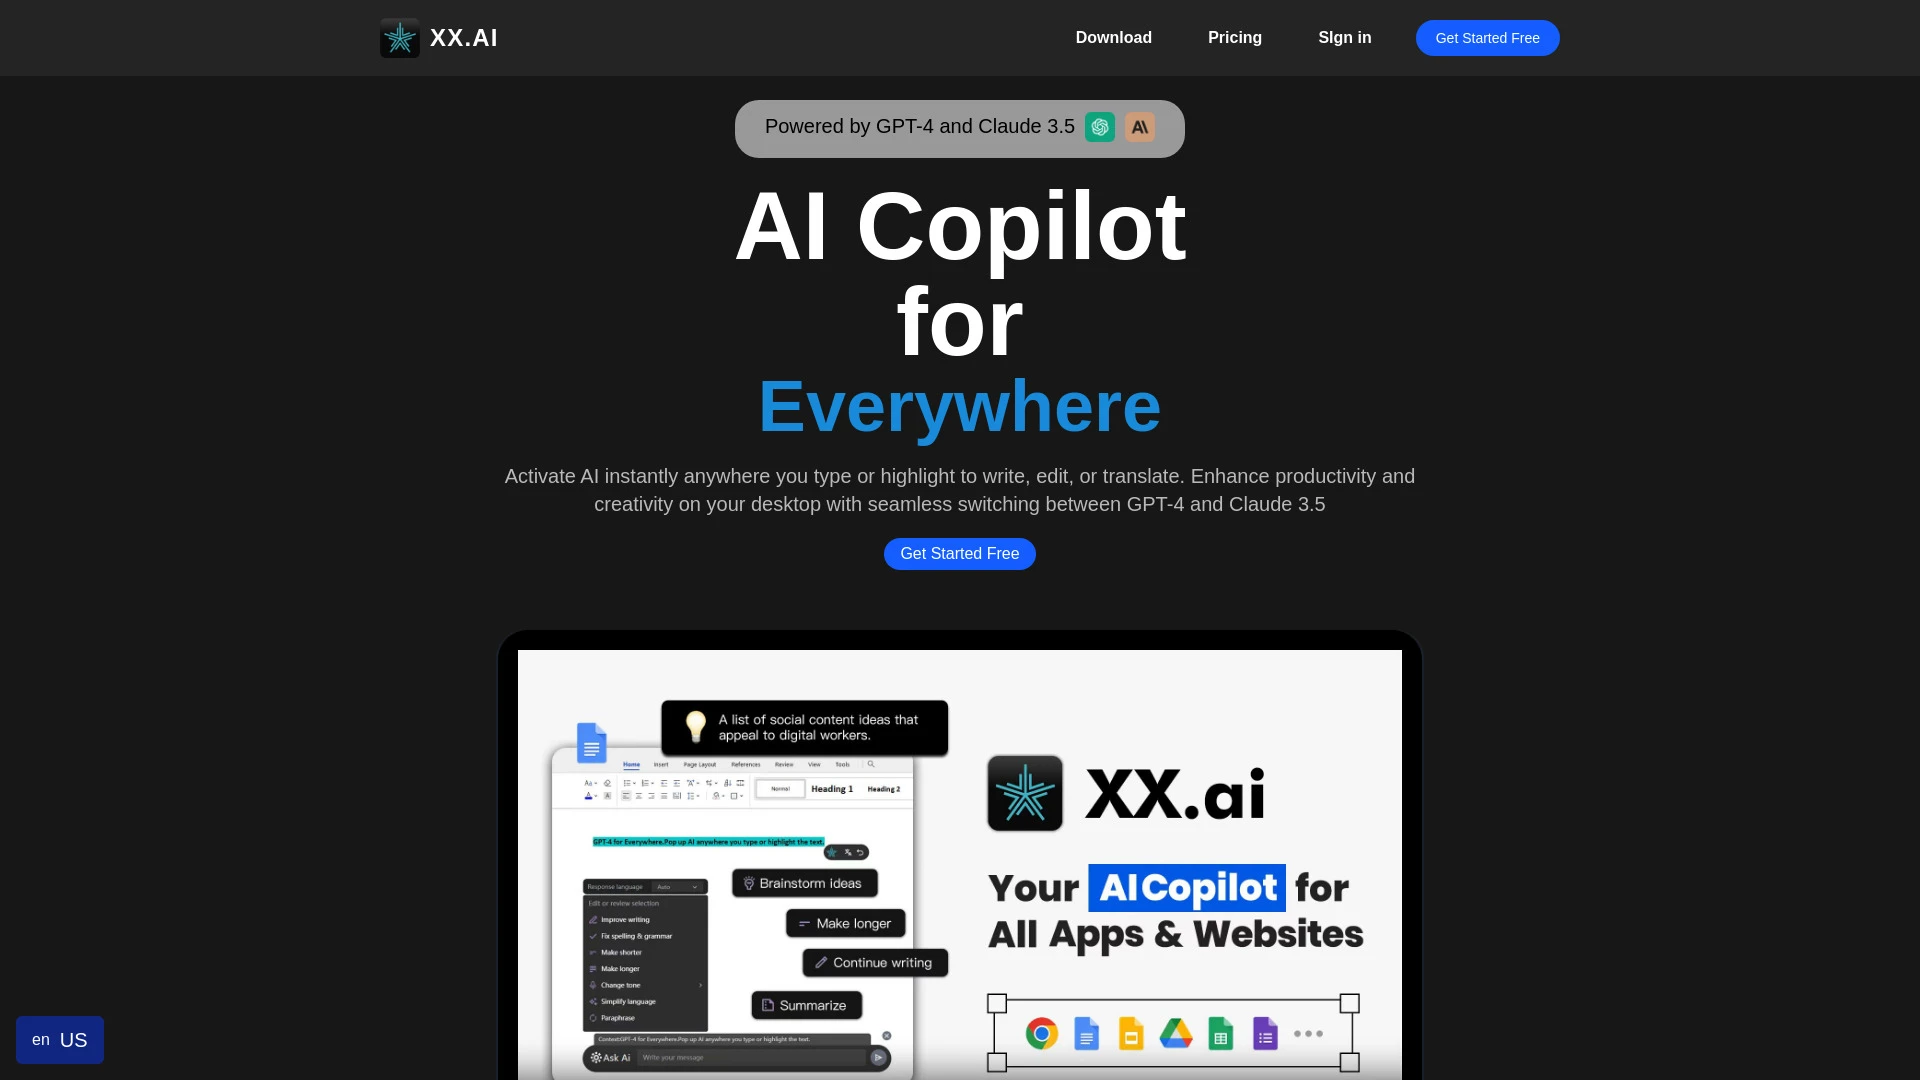Click the Chrome icon in app grid
Screen dimensions: 1920x1080
click(x=1040, y=1033)
